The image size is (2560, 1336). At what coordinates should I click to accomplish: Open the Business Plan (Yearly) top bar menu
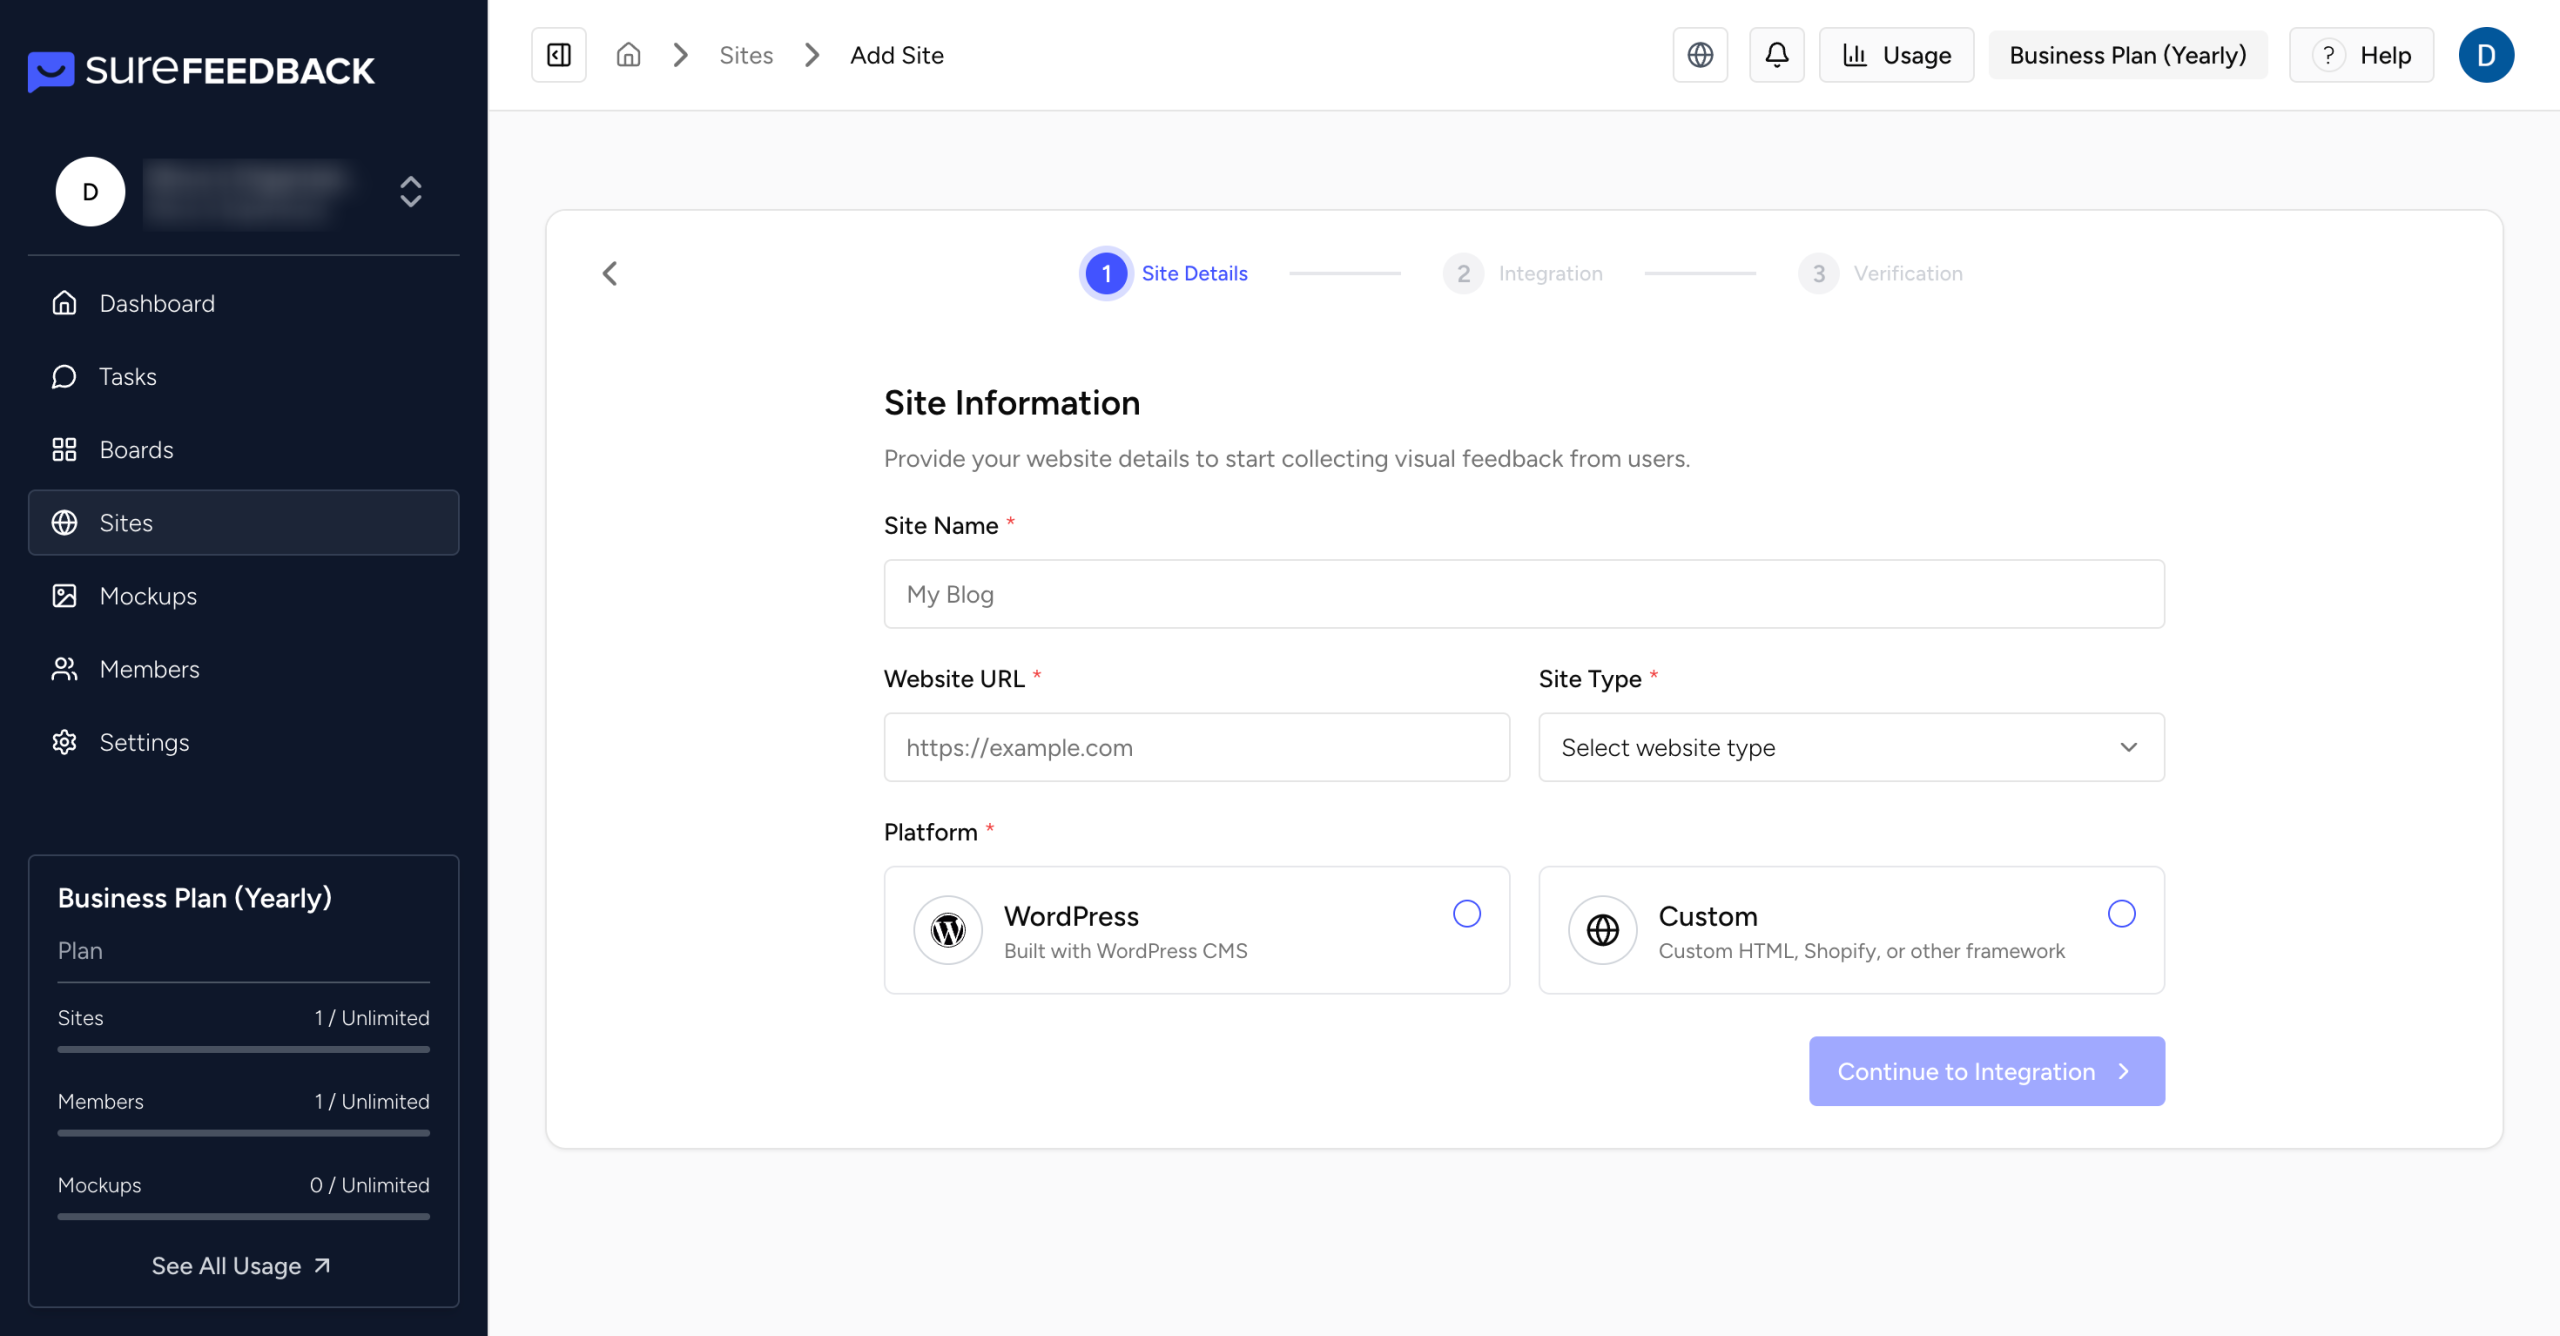pos(2127,55)
